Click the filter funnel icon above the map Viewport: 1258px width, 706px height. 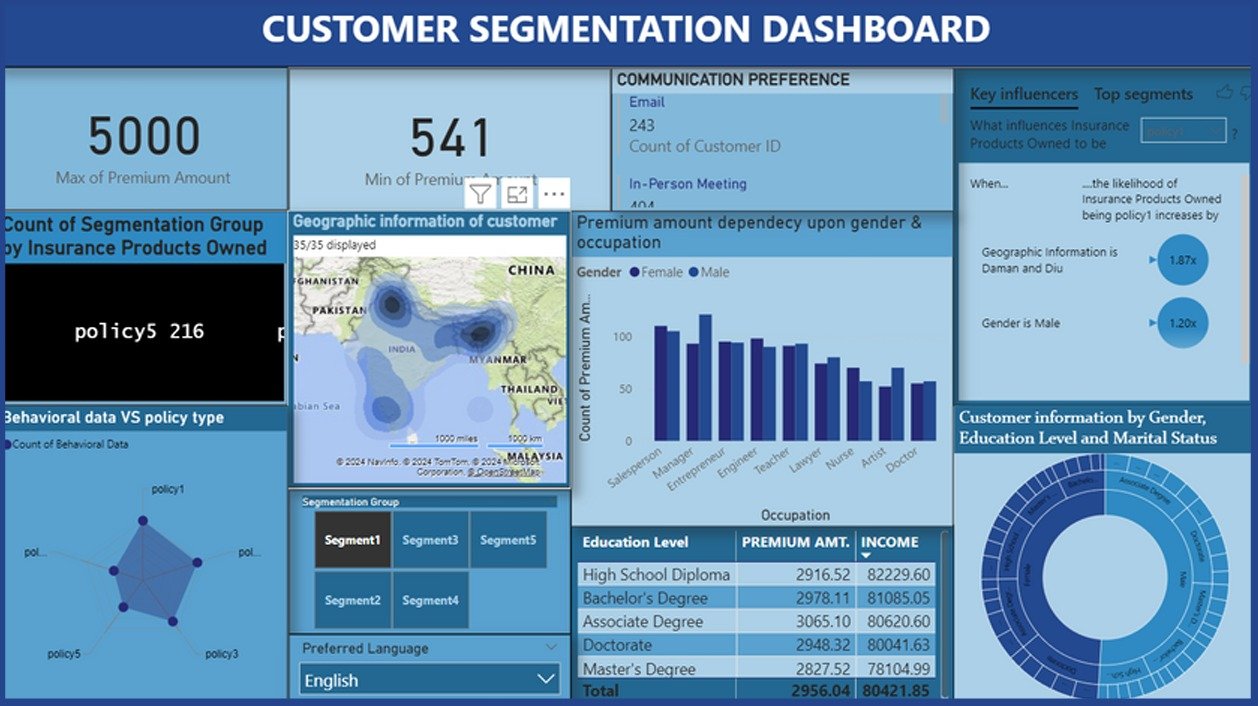click(x=481, y=194)
